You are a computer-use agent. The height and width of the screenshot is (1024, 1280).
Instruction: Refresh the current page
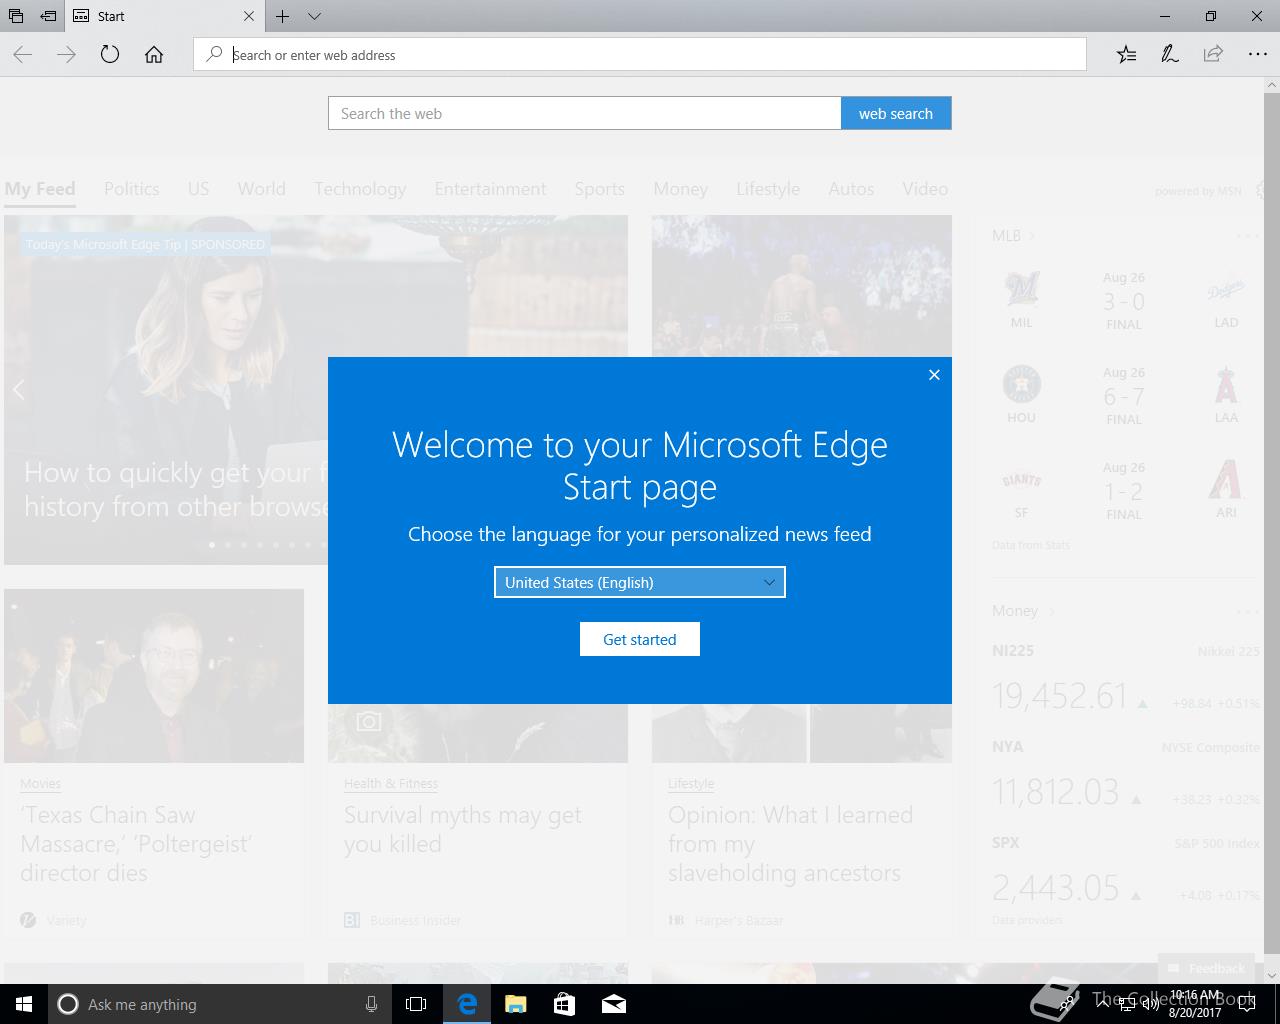[x=110, y=55]
